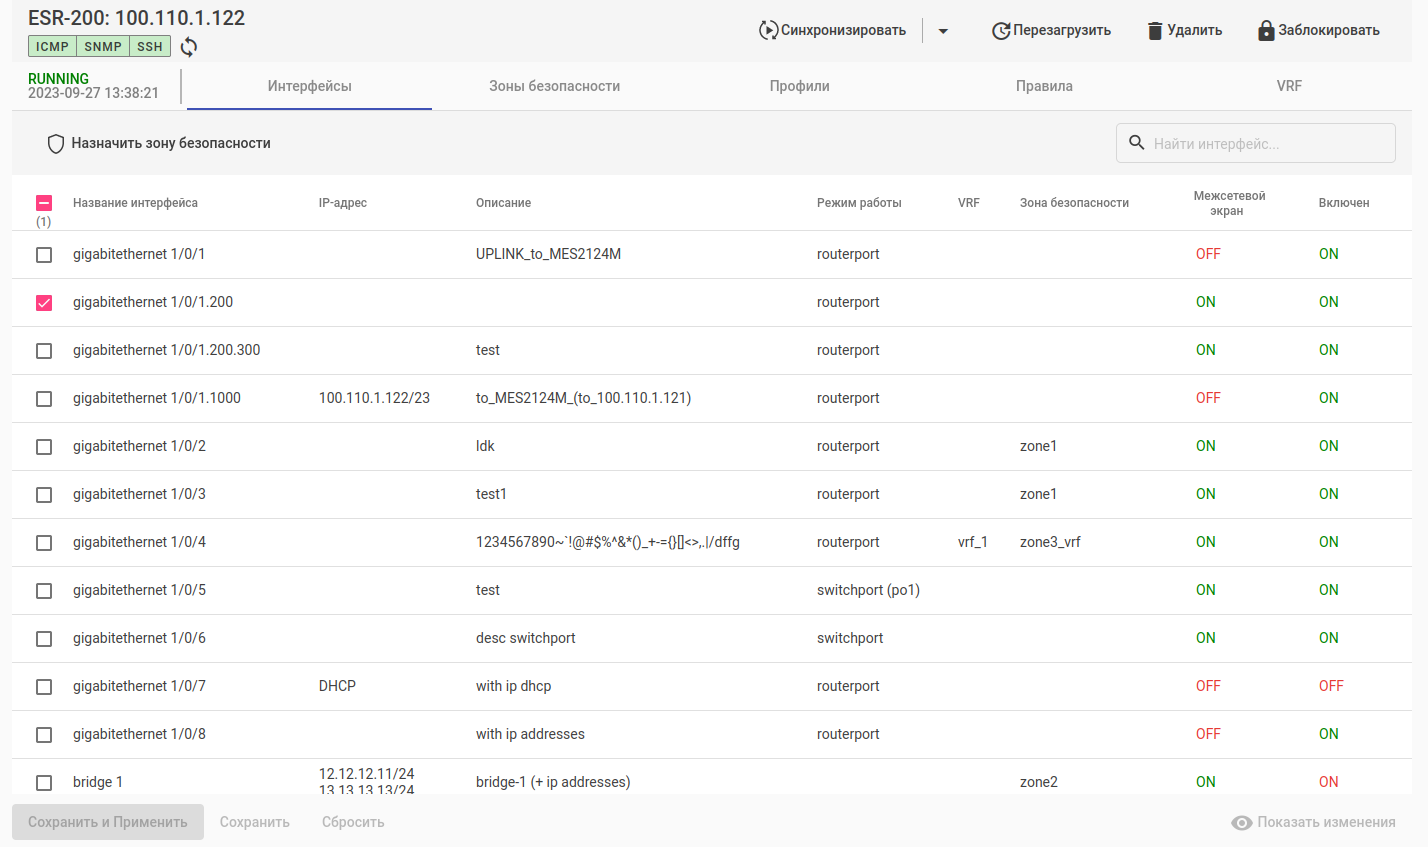This screenshot has height=847, width=1428.
Task: Click the Синхронизировать sync icon
Action: [x=768, y=30]
